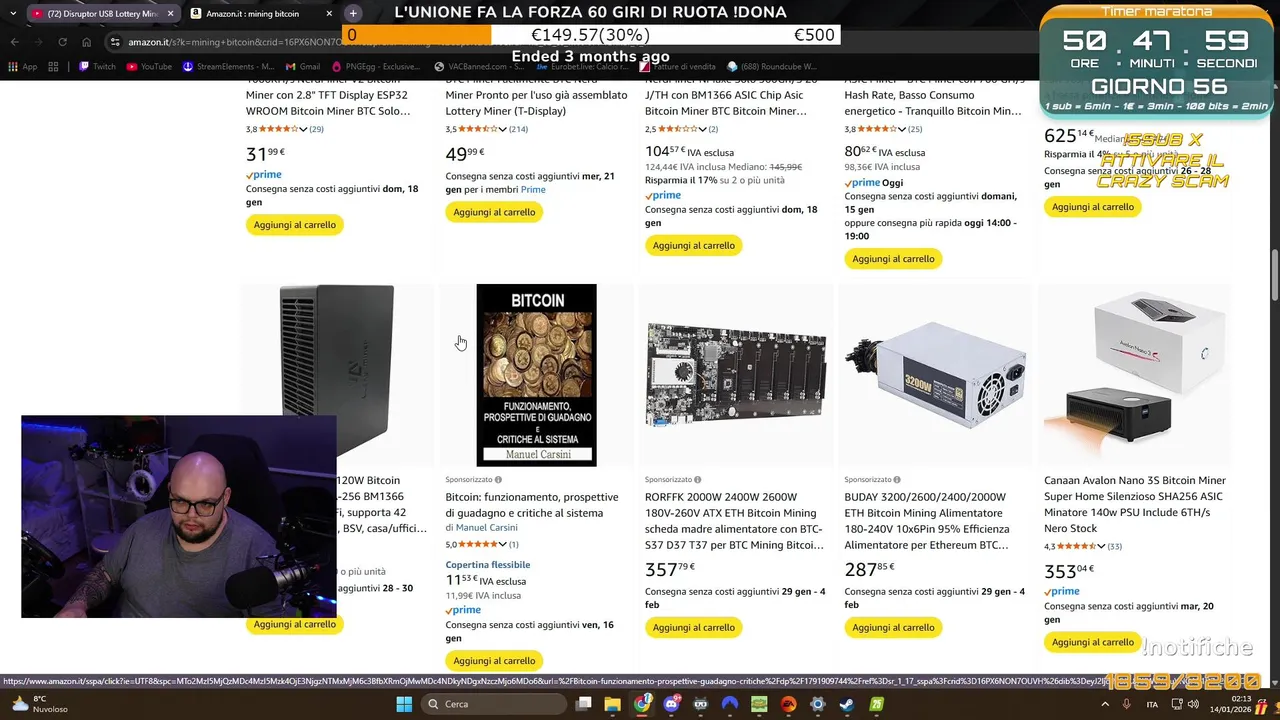Open the Canaan Avalon Nano 3S title

1135,504
